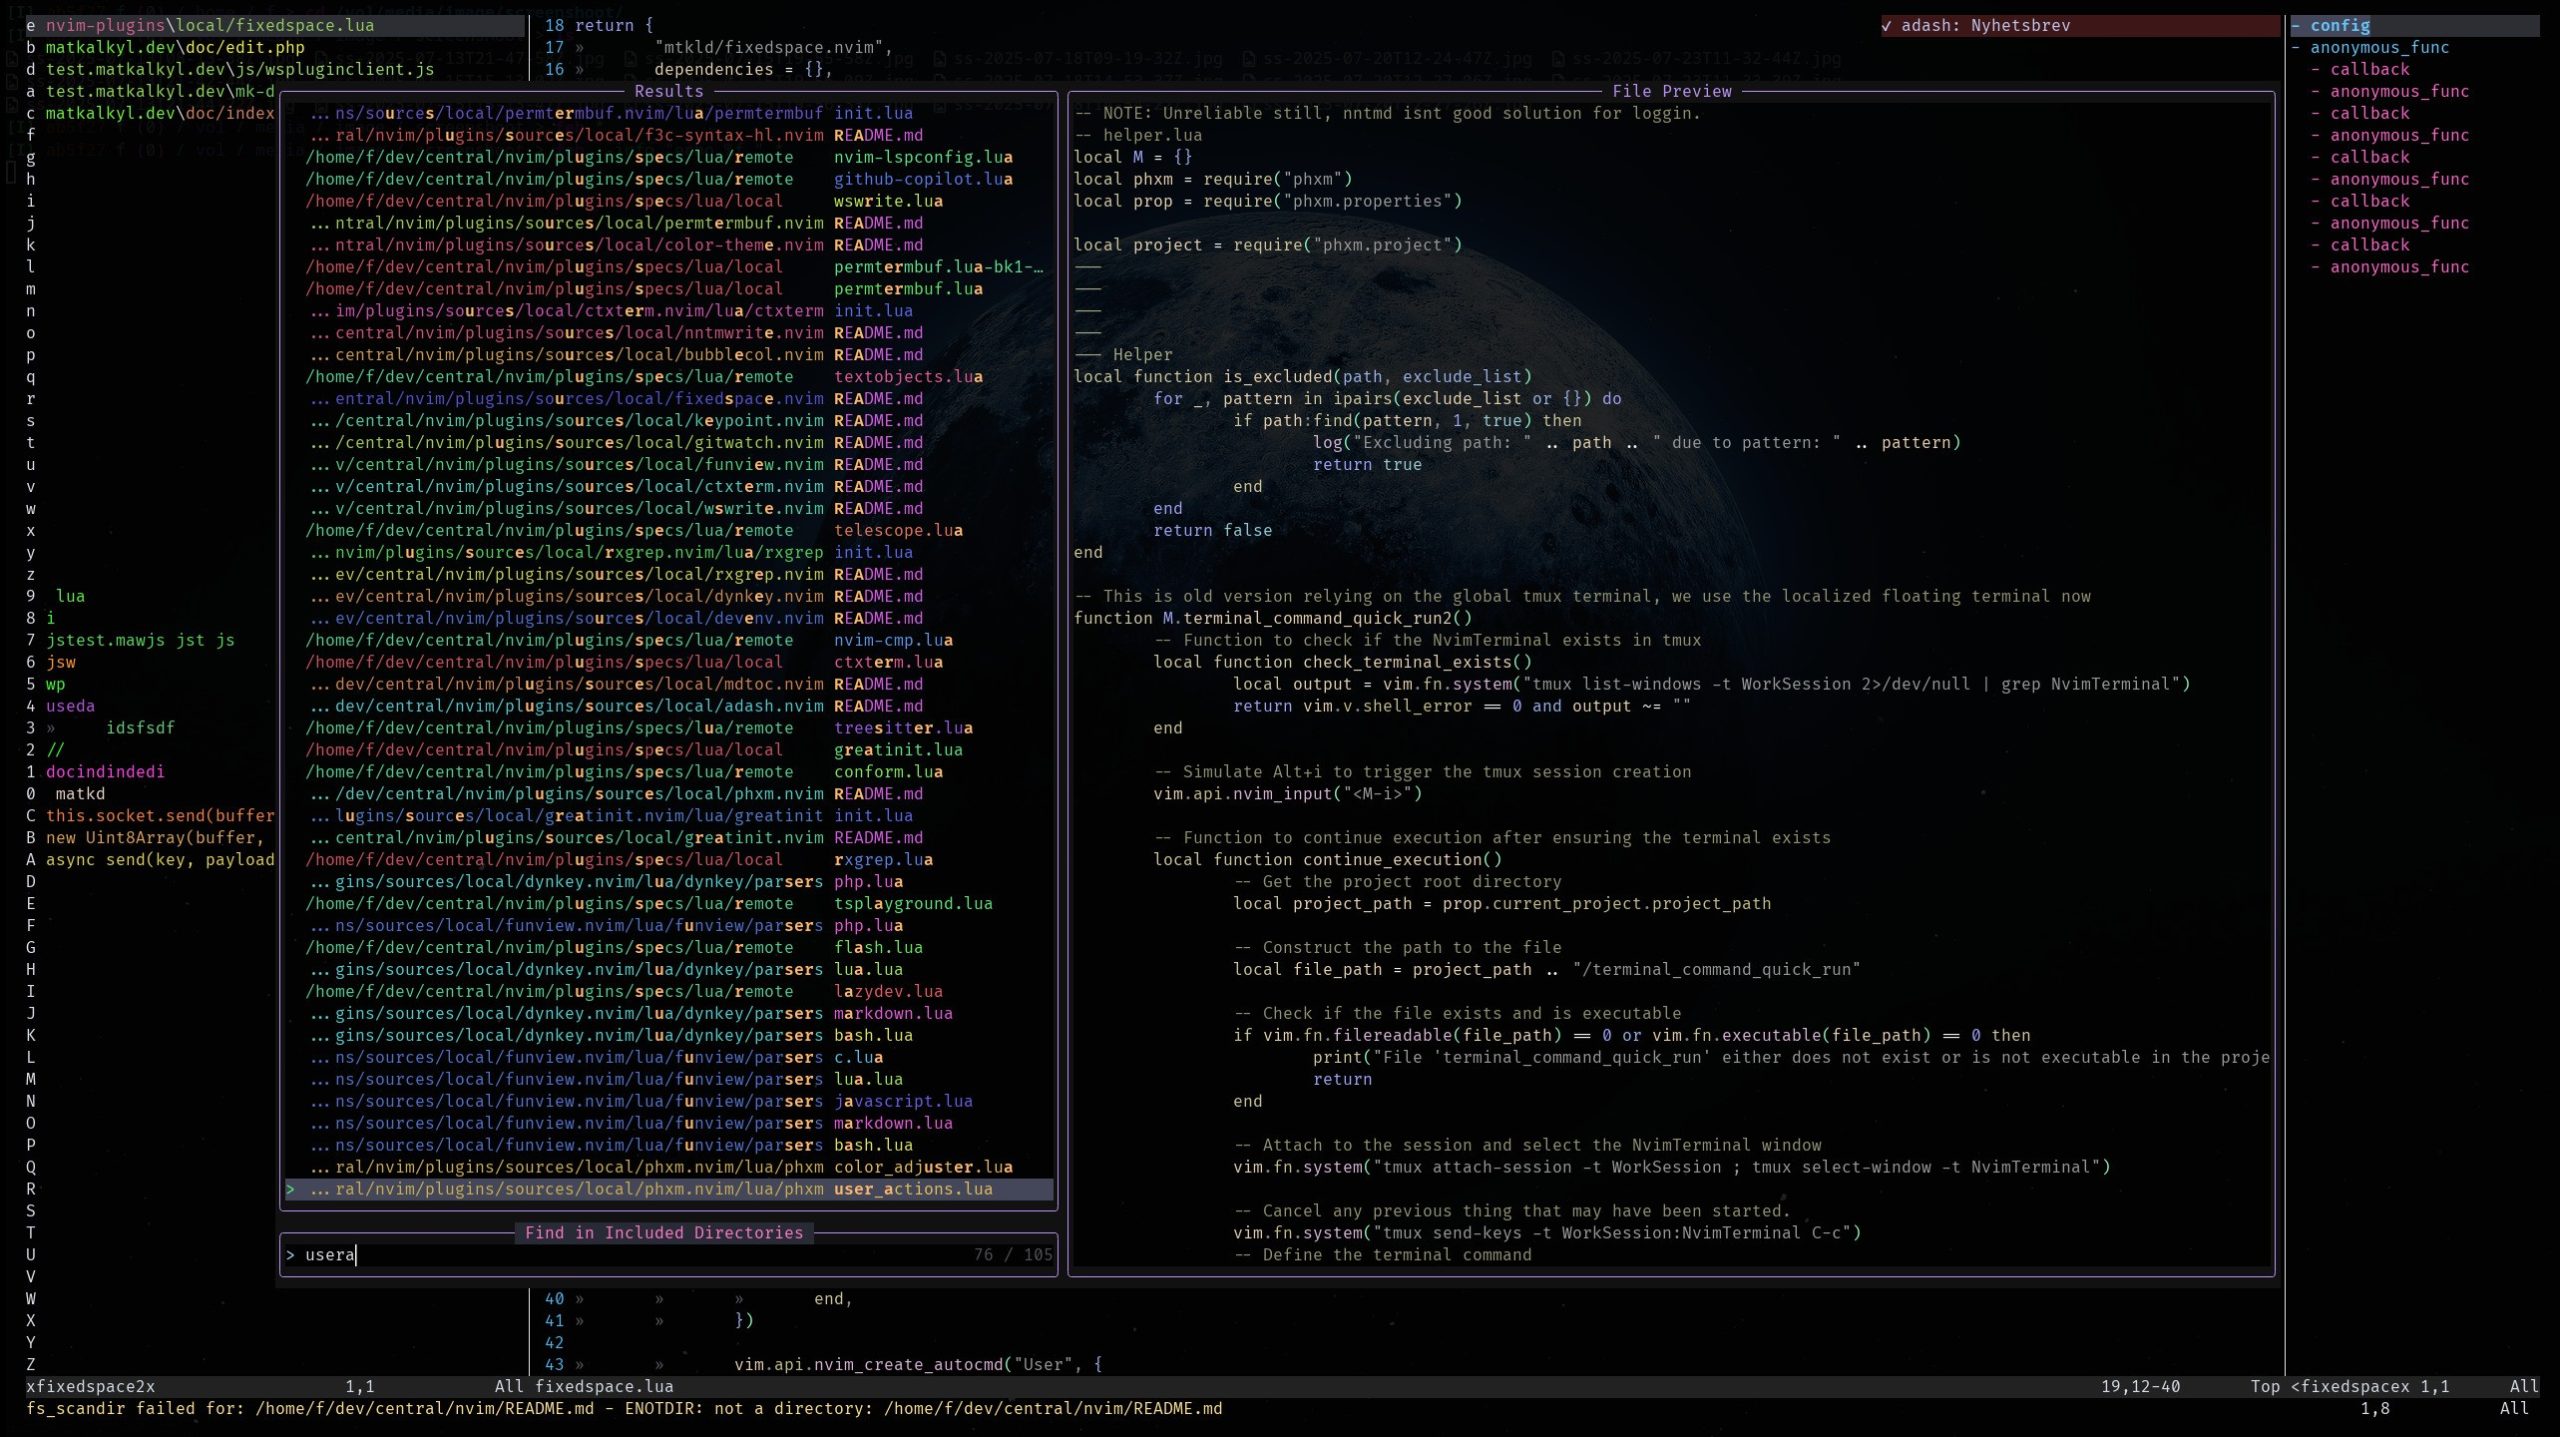The image size is (2560, 1437).
Task: Click the xfixedspace2x status line label
Action: [90, 1386]
